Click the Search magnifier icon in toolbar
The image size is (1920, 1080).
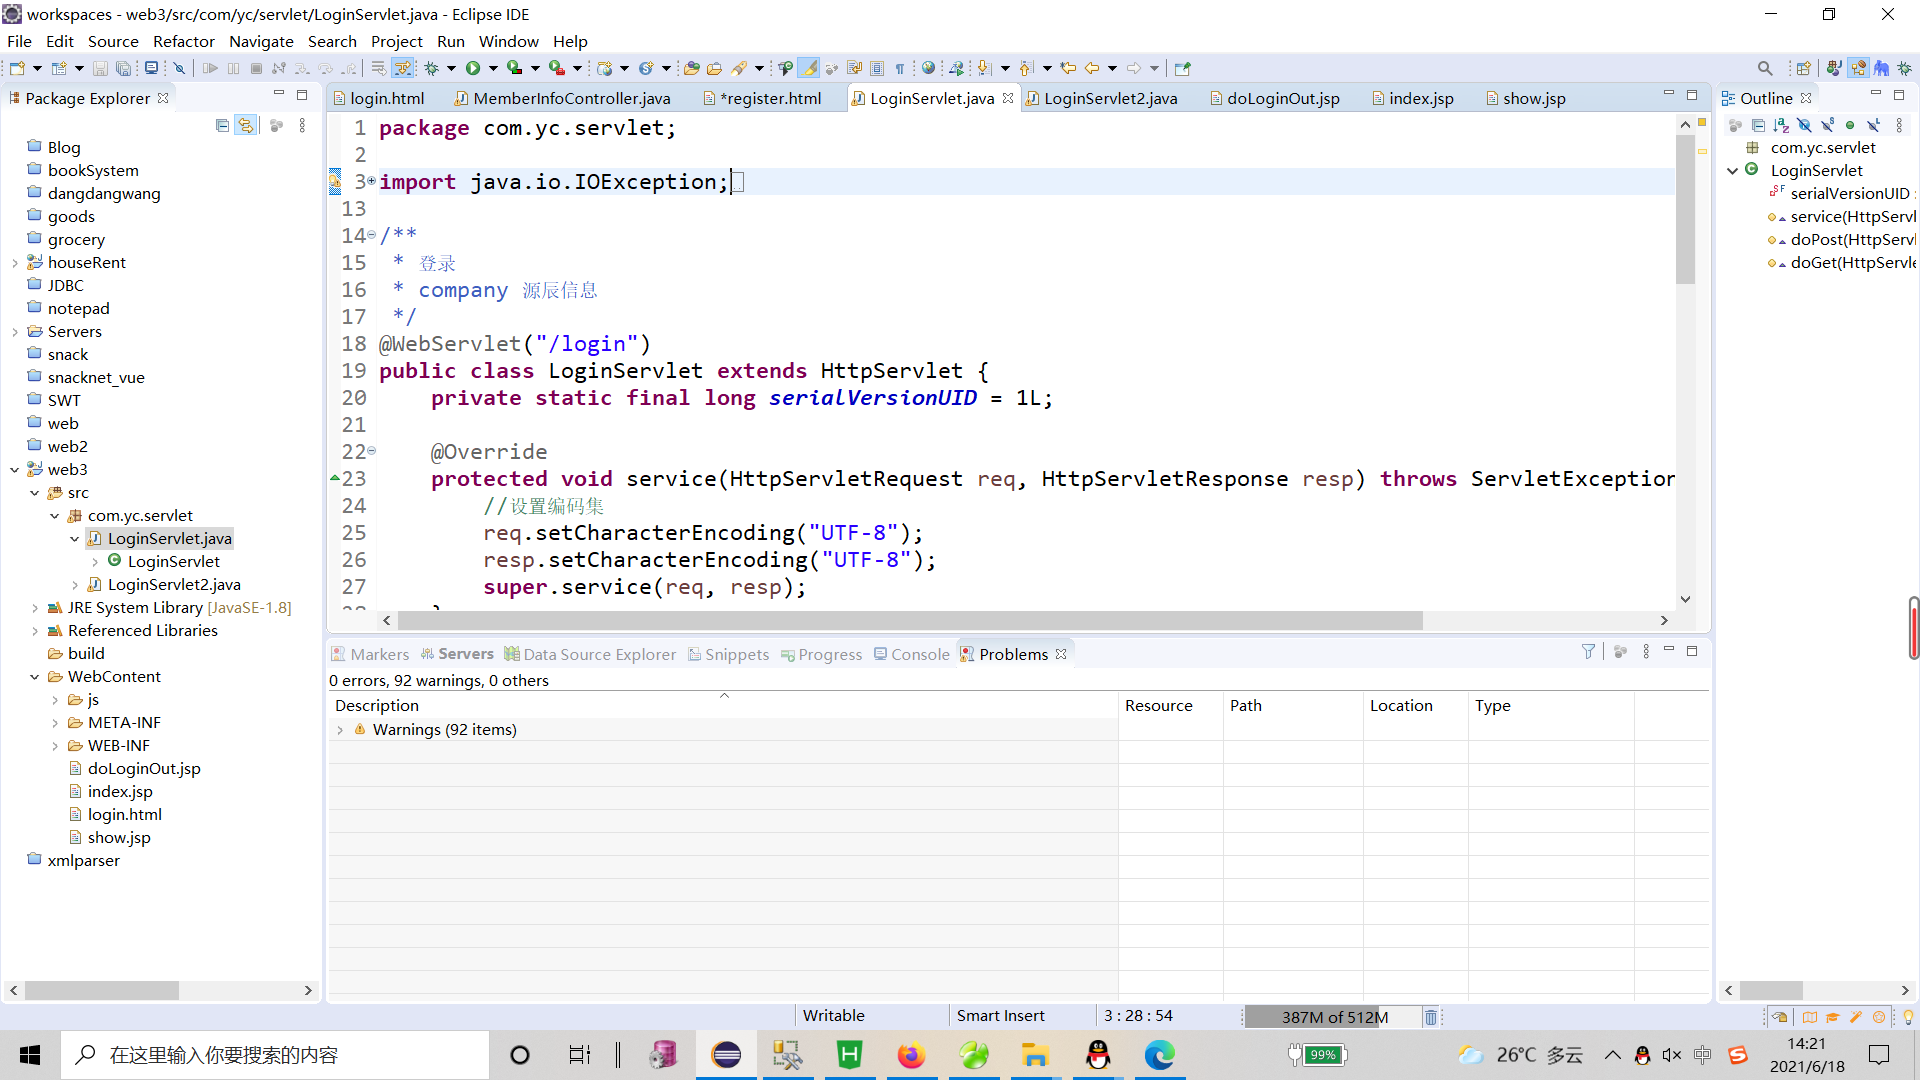click(x=1765, y=68)
